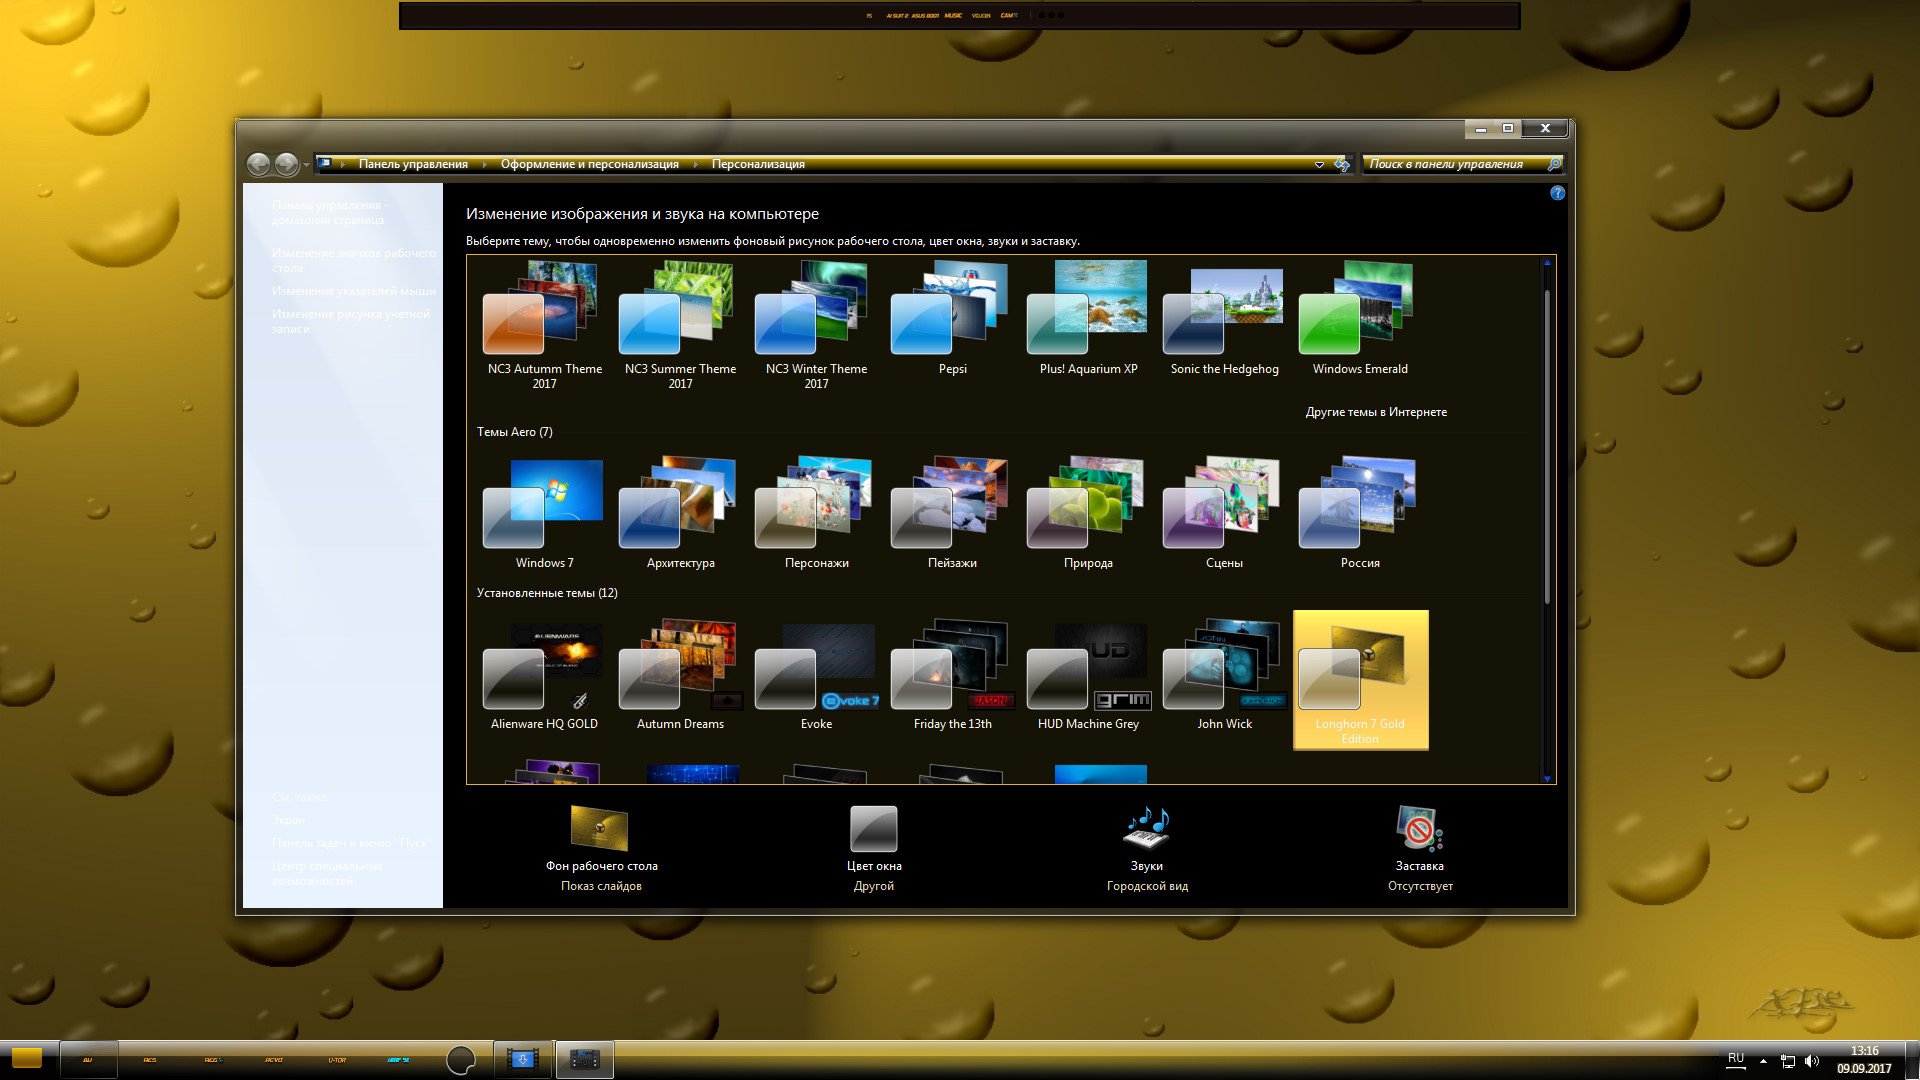Choose the Windows Emerald theme
This screenshot has height=1080, width=1920.
pyautogui.click(x=1360, y=320)
